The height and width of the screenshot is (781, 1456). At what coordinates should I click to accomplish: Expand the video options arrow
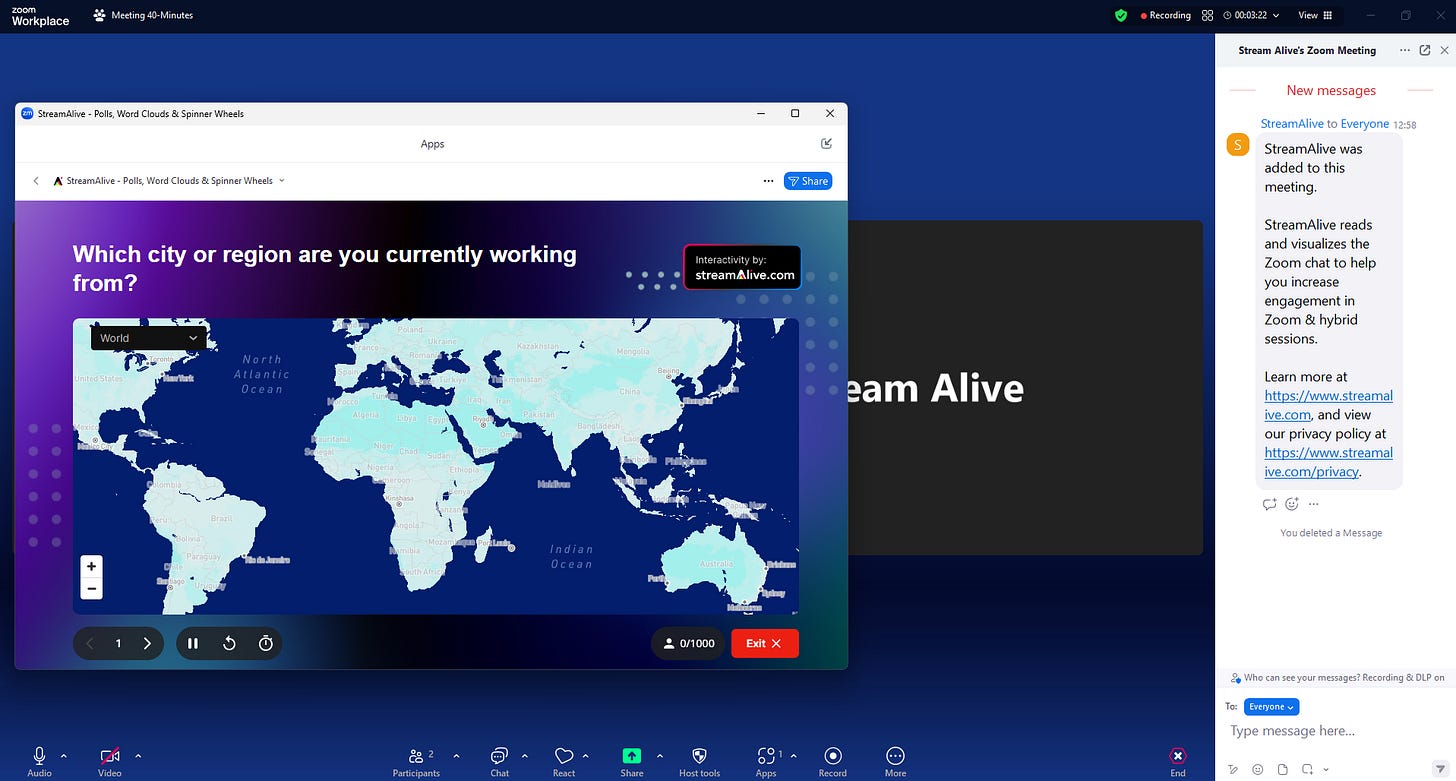click(138, 756)
